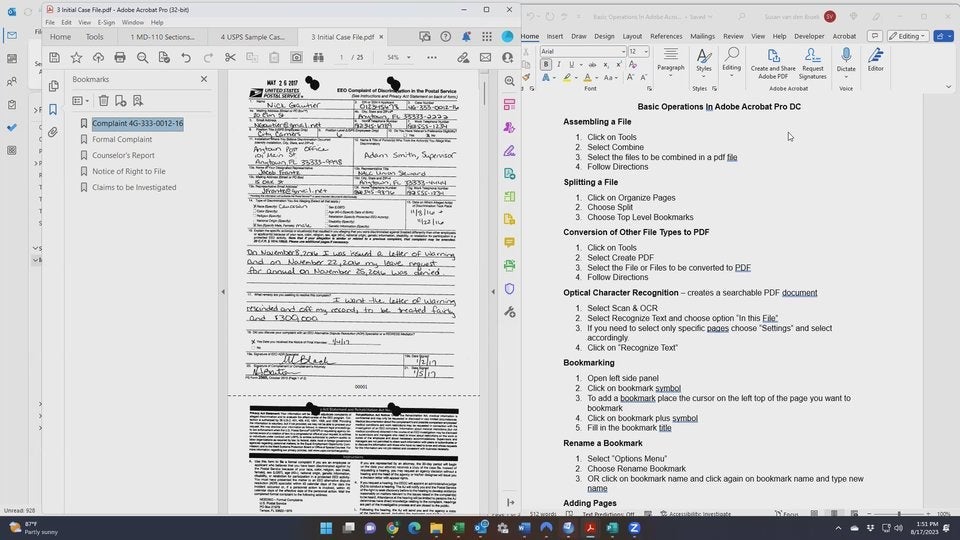Add a new bookmark with the plus icon
Image resolution: width=960 pixels, height=540 pixels.
click(x=121, y=100)
